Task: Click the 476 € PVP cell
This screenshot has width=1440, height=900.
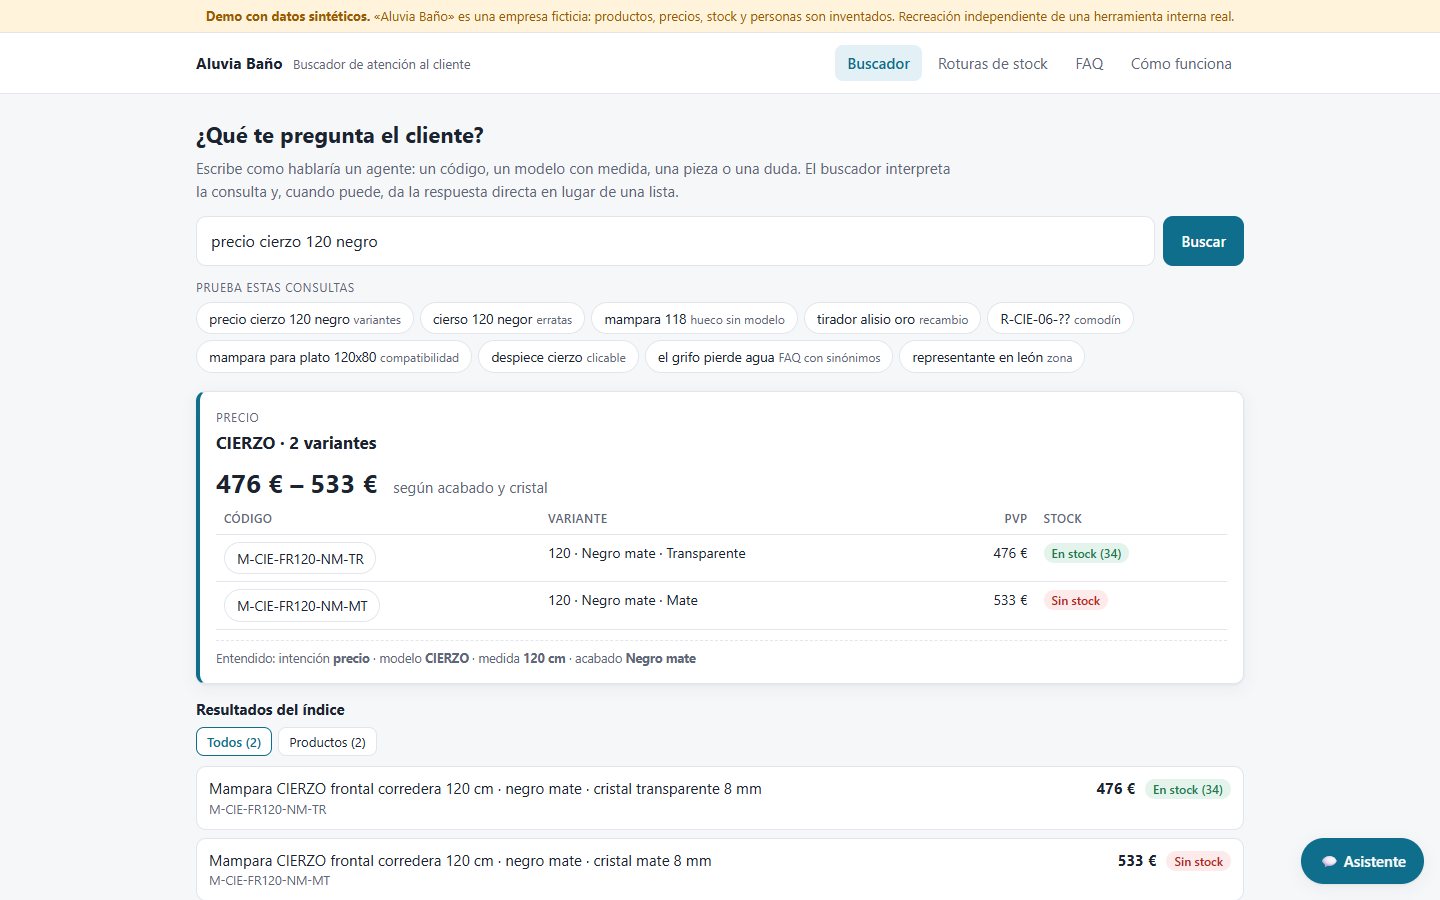Action: [x=1010, y=553]
